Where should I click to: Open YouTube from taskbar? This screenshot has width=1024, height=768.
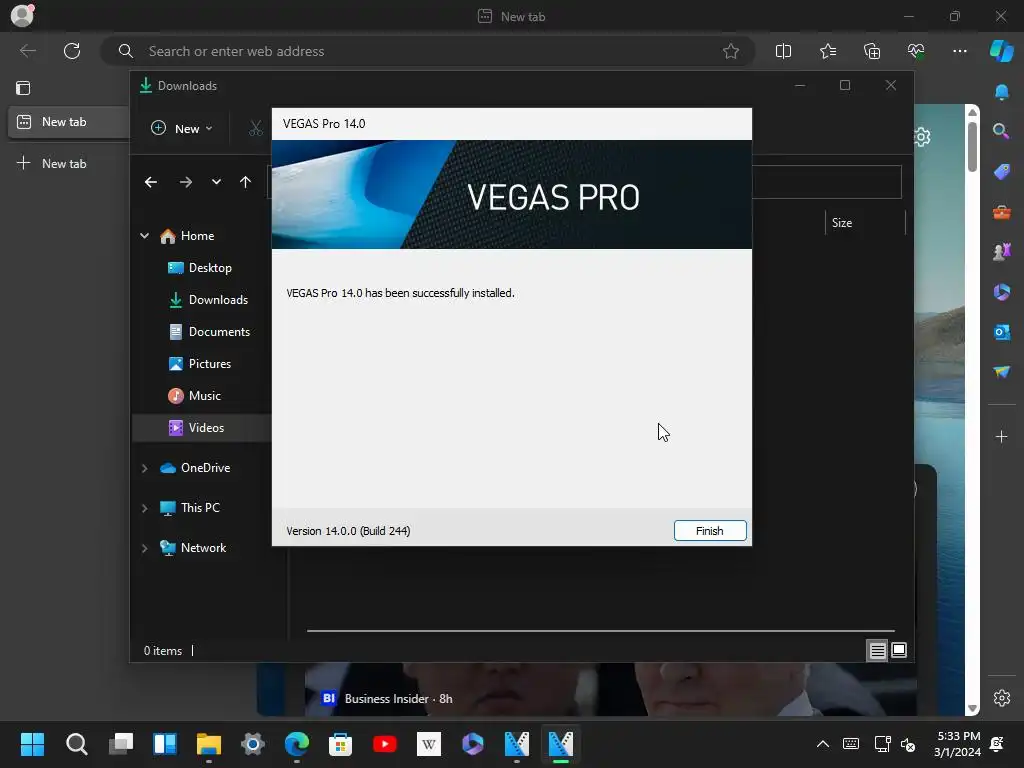385,744
